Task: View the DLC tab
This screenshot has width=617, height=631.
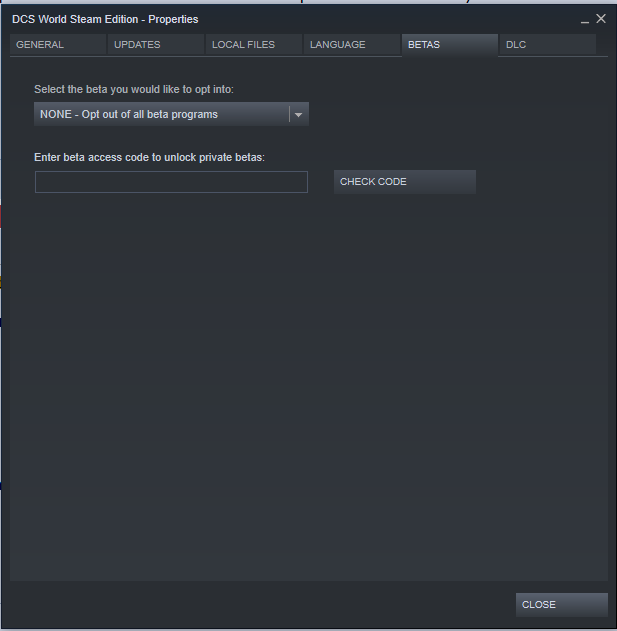Action: tap(547, 45)
